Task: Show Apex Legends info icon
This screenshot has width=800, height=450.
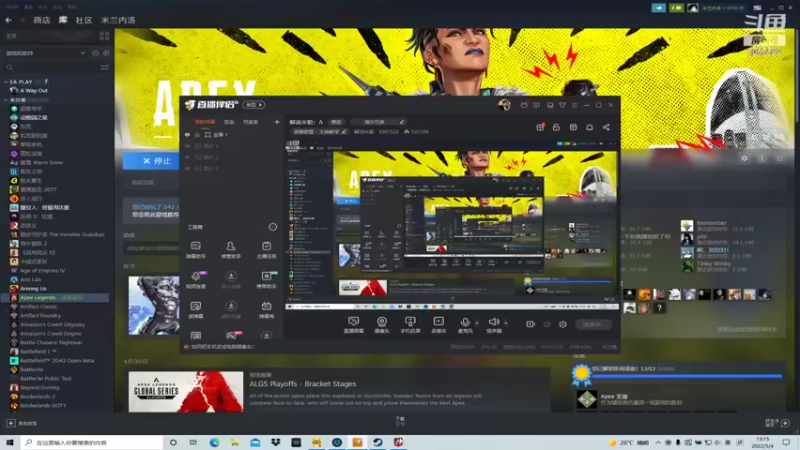Action: [762, 159]
